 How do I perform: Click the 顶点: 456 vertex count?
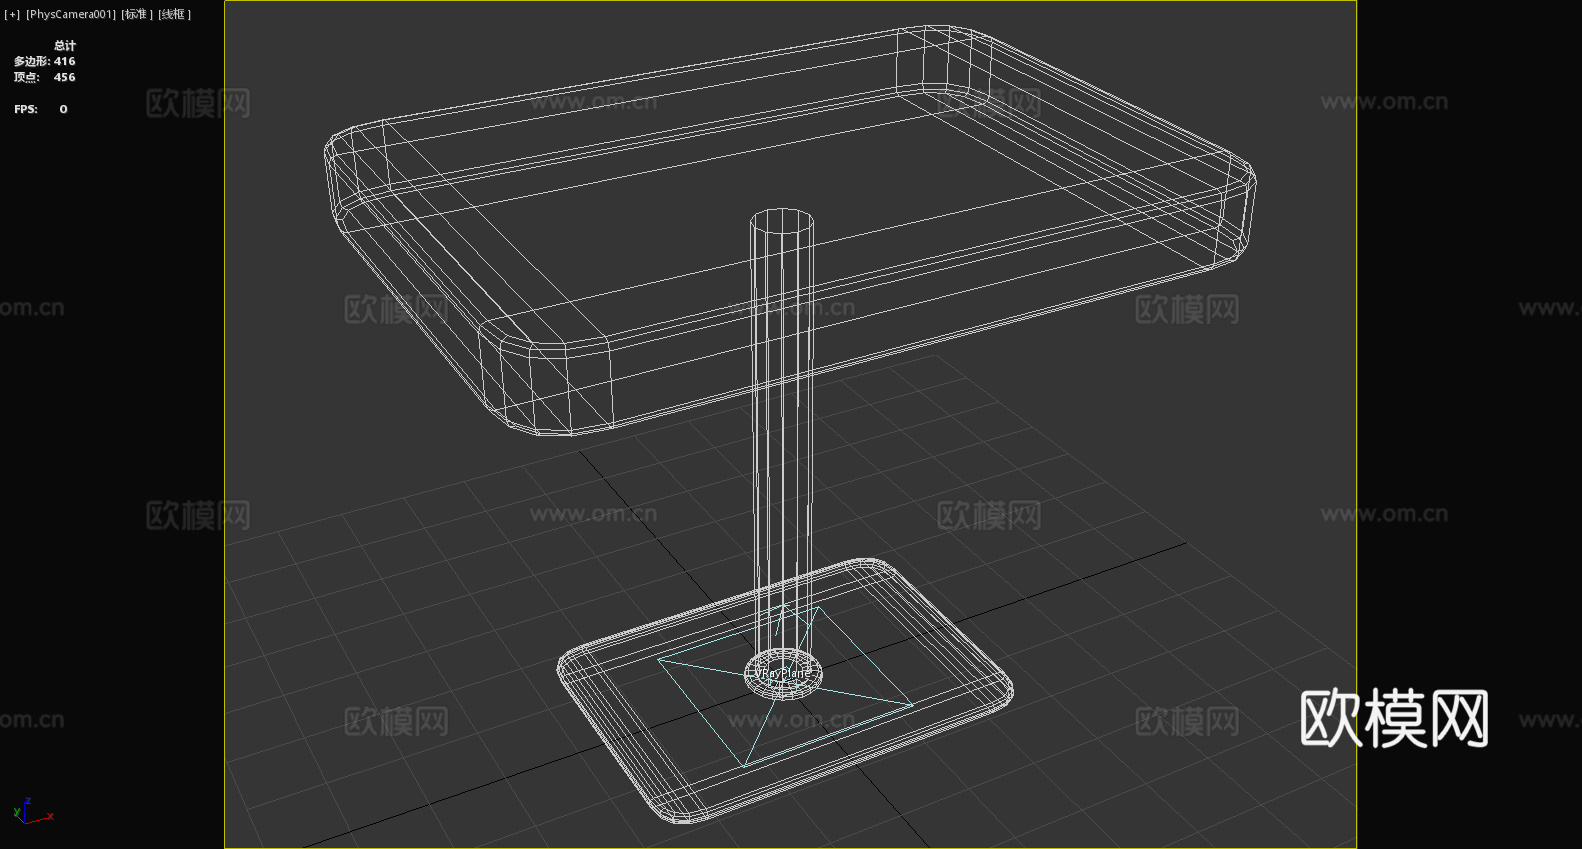tap(44, 77)
